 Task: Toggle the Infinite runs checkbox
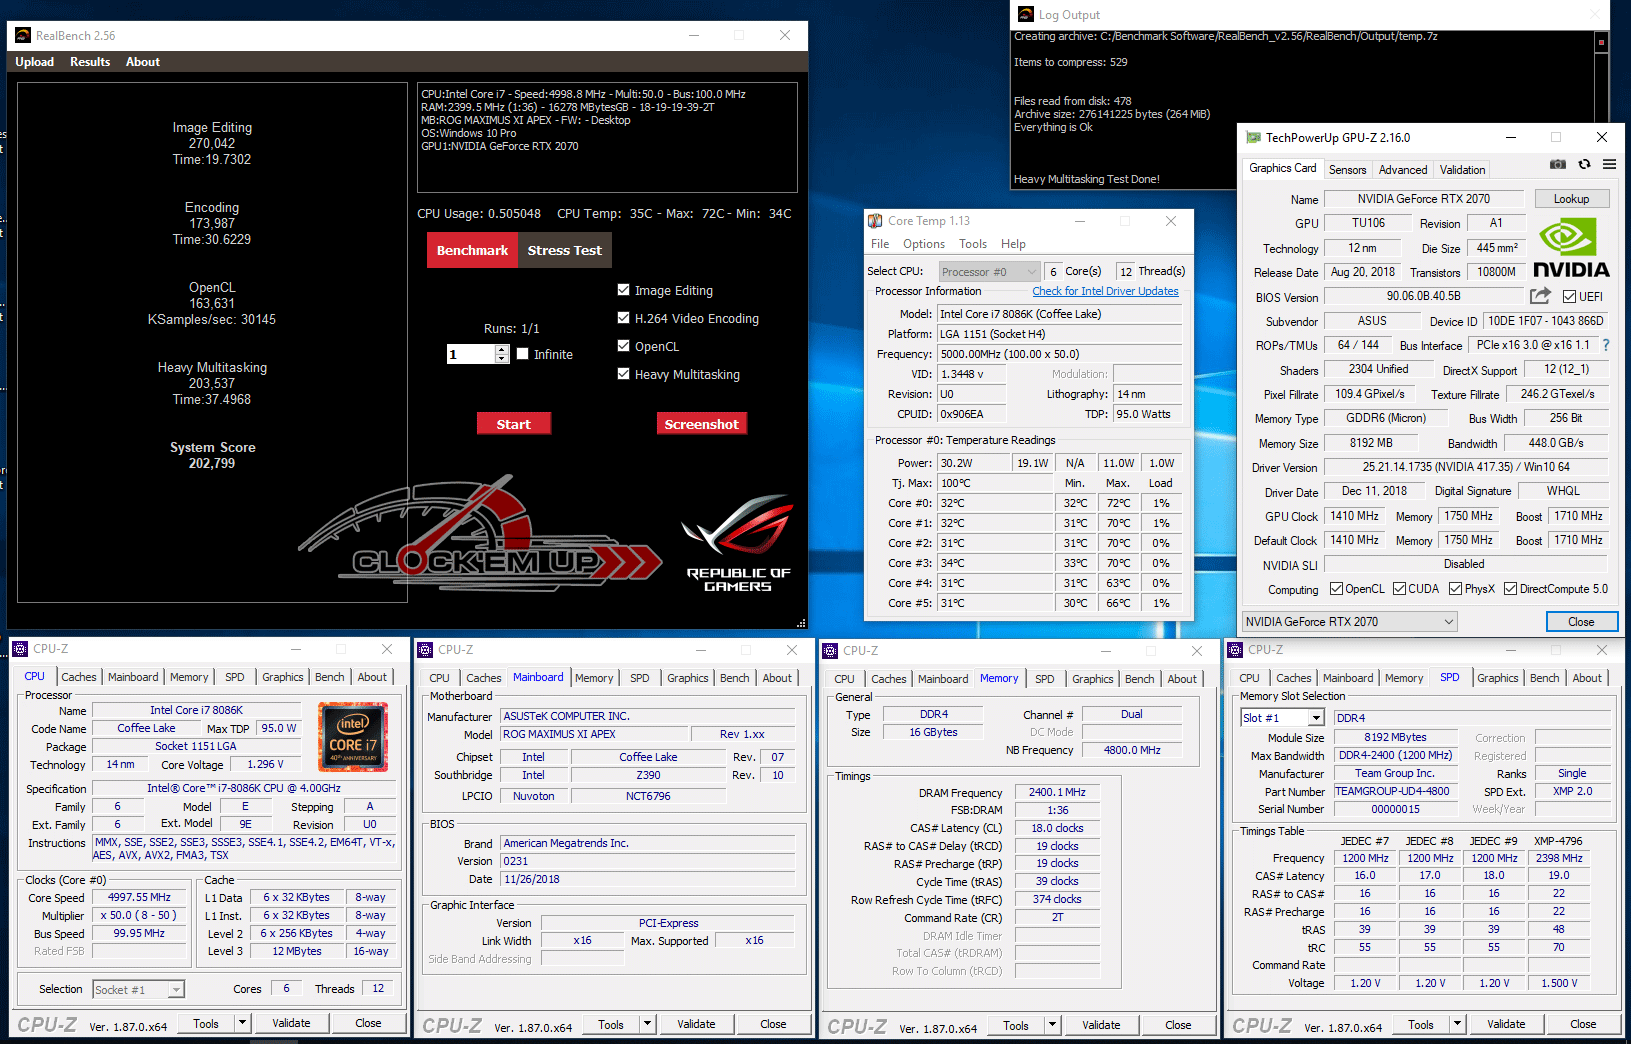[x=522, y=354]
